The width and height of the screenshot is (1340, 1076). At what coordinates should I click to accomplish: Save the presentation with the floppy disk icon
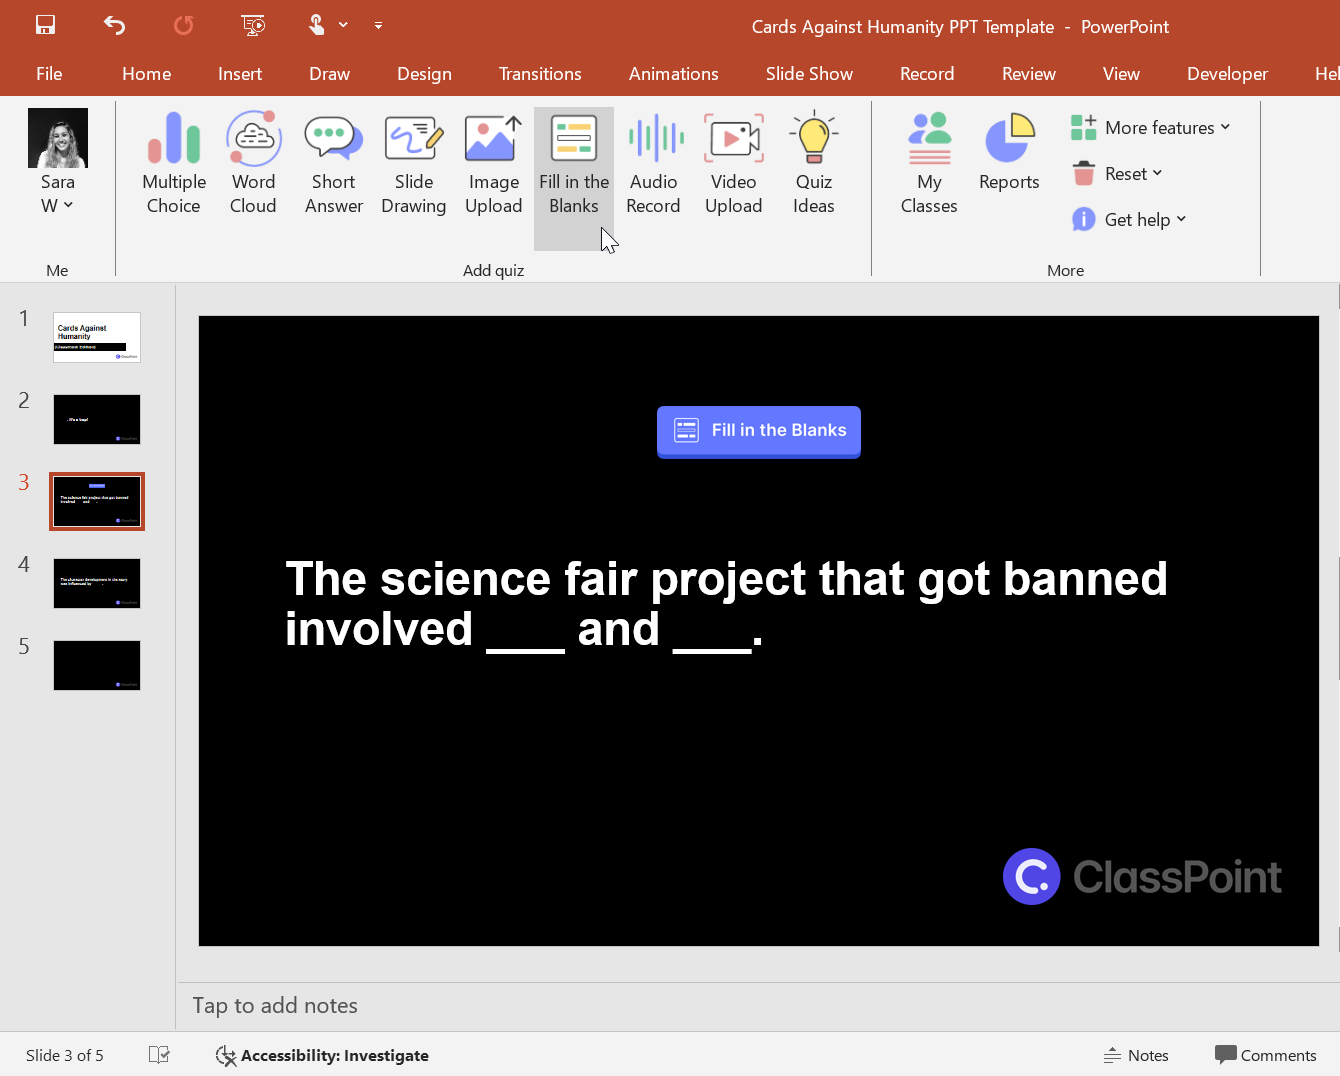tap(45, 25)
